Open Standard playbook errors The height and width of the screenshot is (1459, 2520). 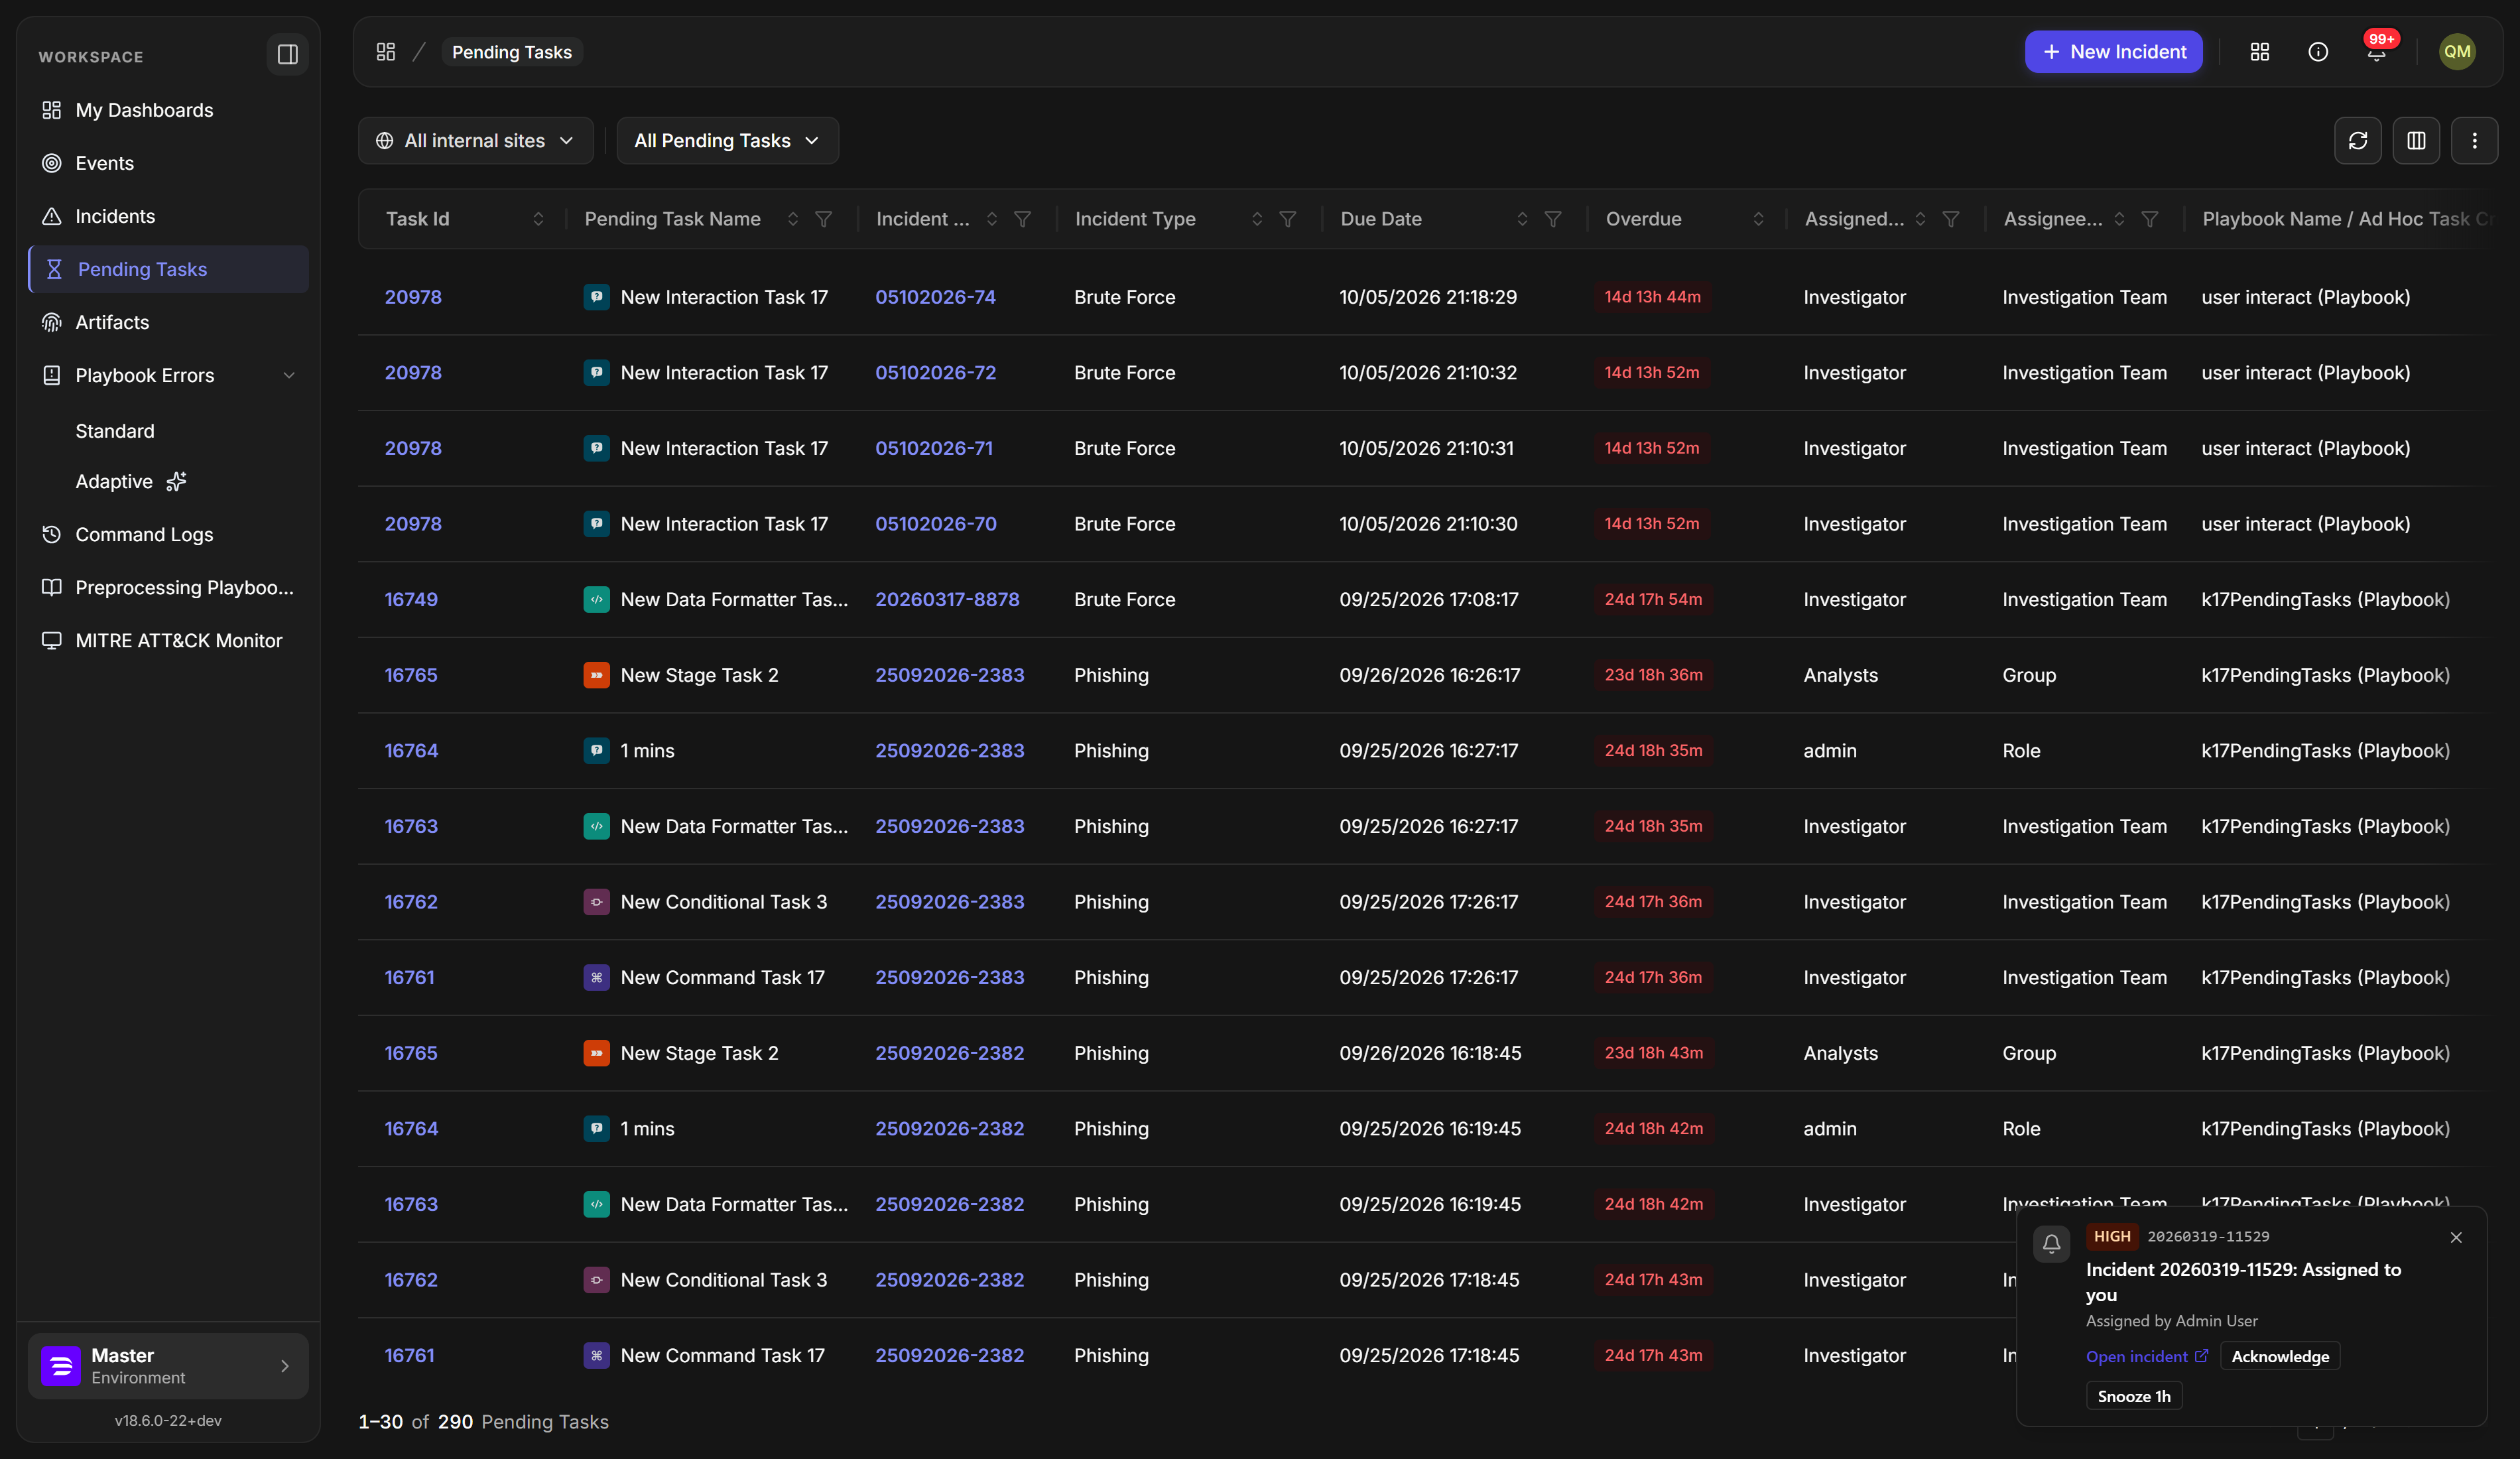tap(115, 431)
